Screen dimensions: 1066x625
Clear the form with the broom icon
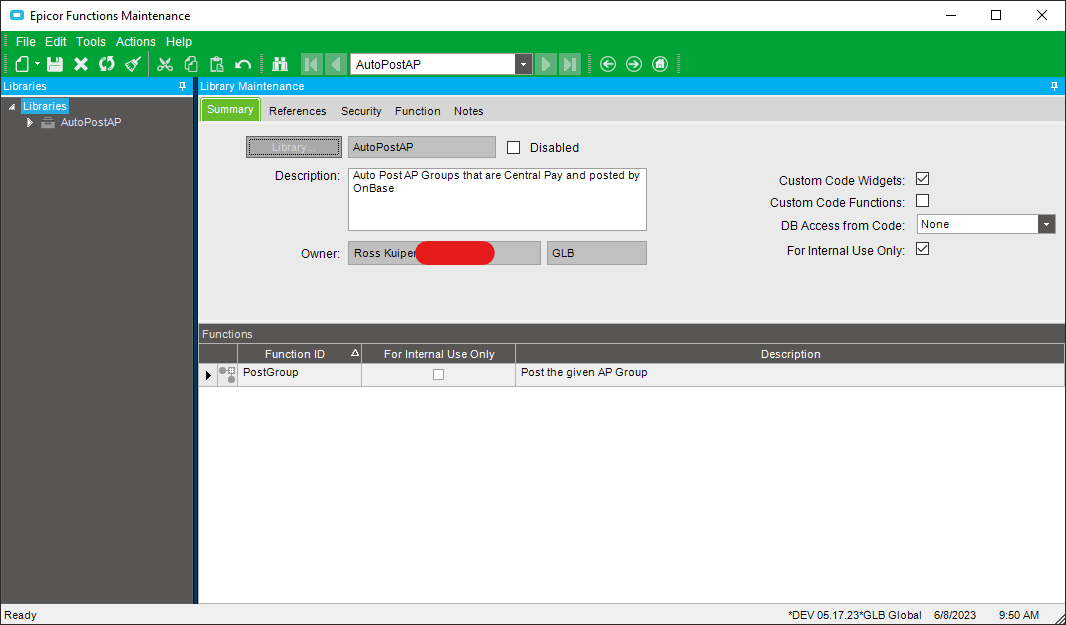133,64
